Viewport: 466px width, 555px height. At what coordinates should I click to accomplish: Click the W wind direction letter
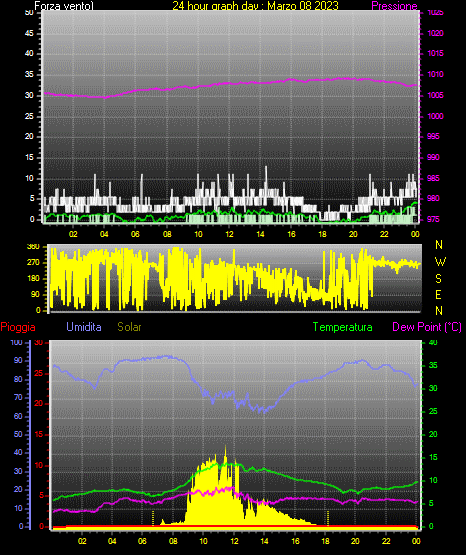(440, 262)
